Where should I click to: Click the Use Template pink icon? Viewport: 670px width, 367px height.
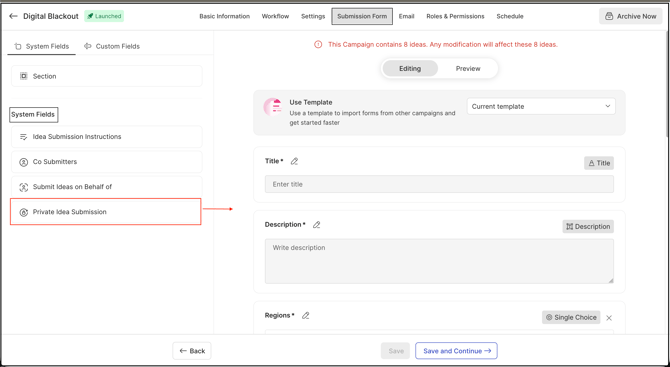click(273, 107)
